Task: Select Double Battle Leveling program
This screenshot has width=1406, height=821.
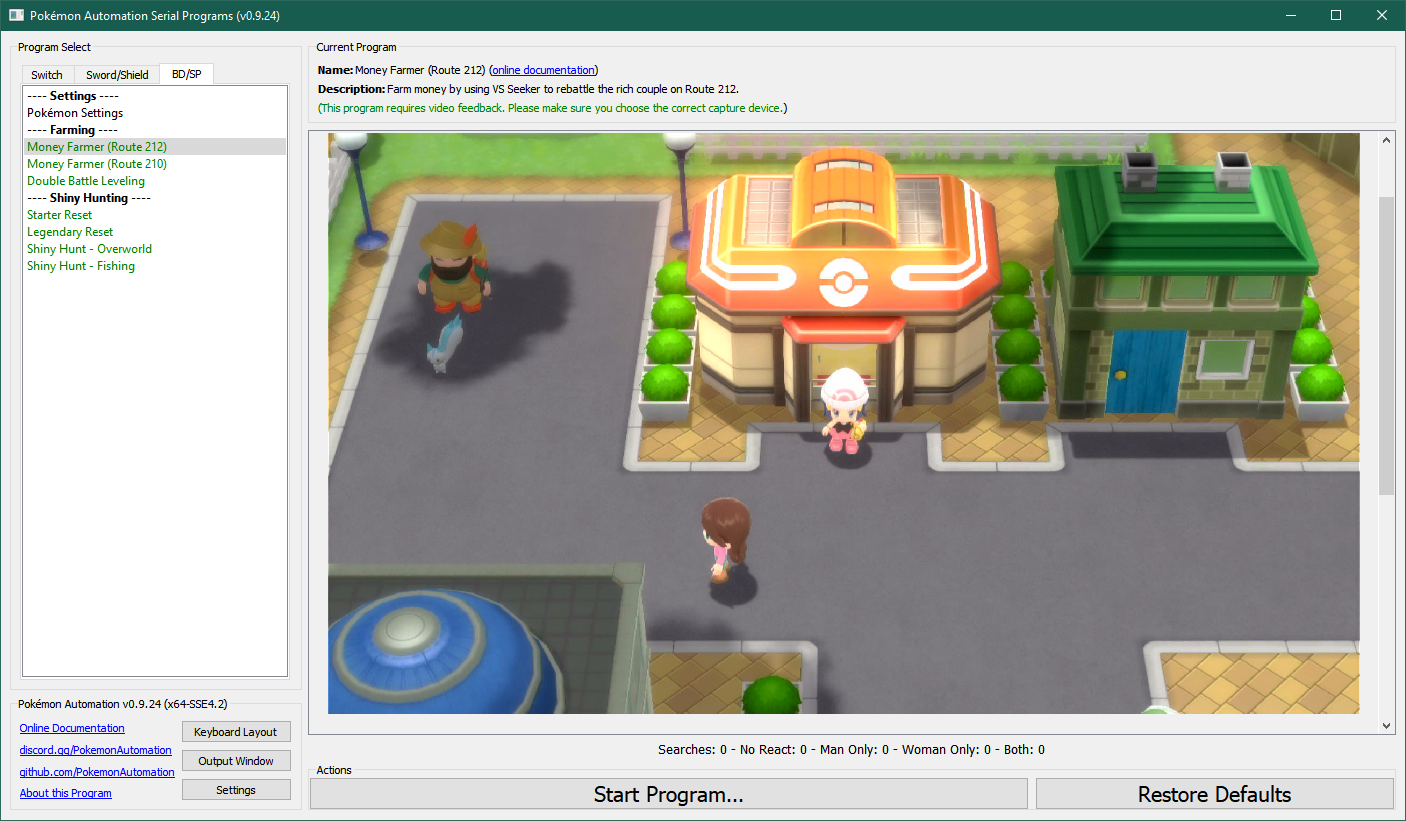Action: pos(86,181)
